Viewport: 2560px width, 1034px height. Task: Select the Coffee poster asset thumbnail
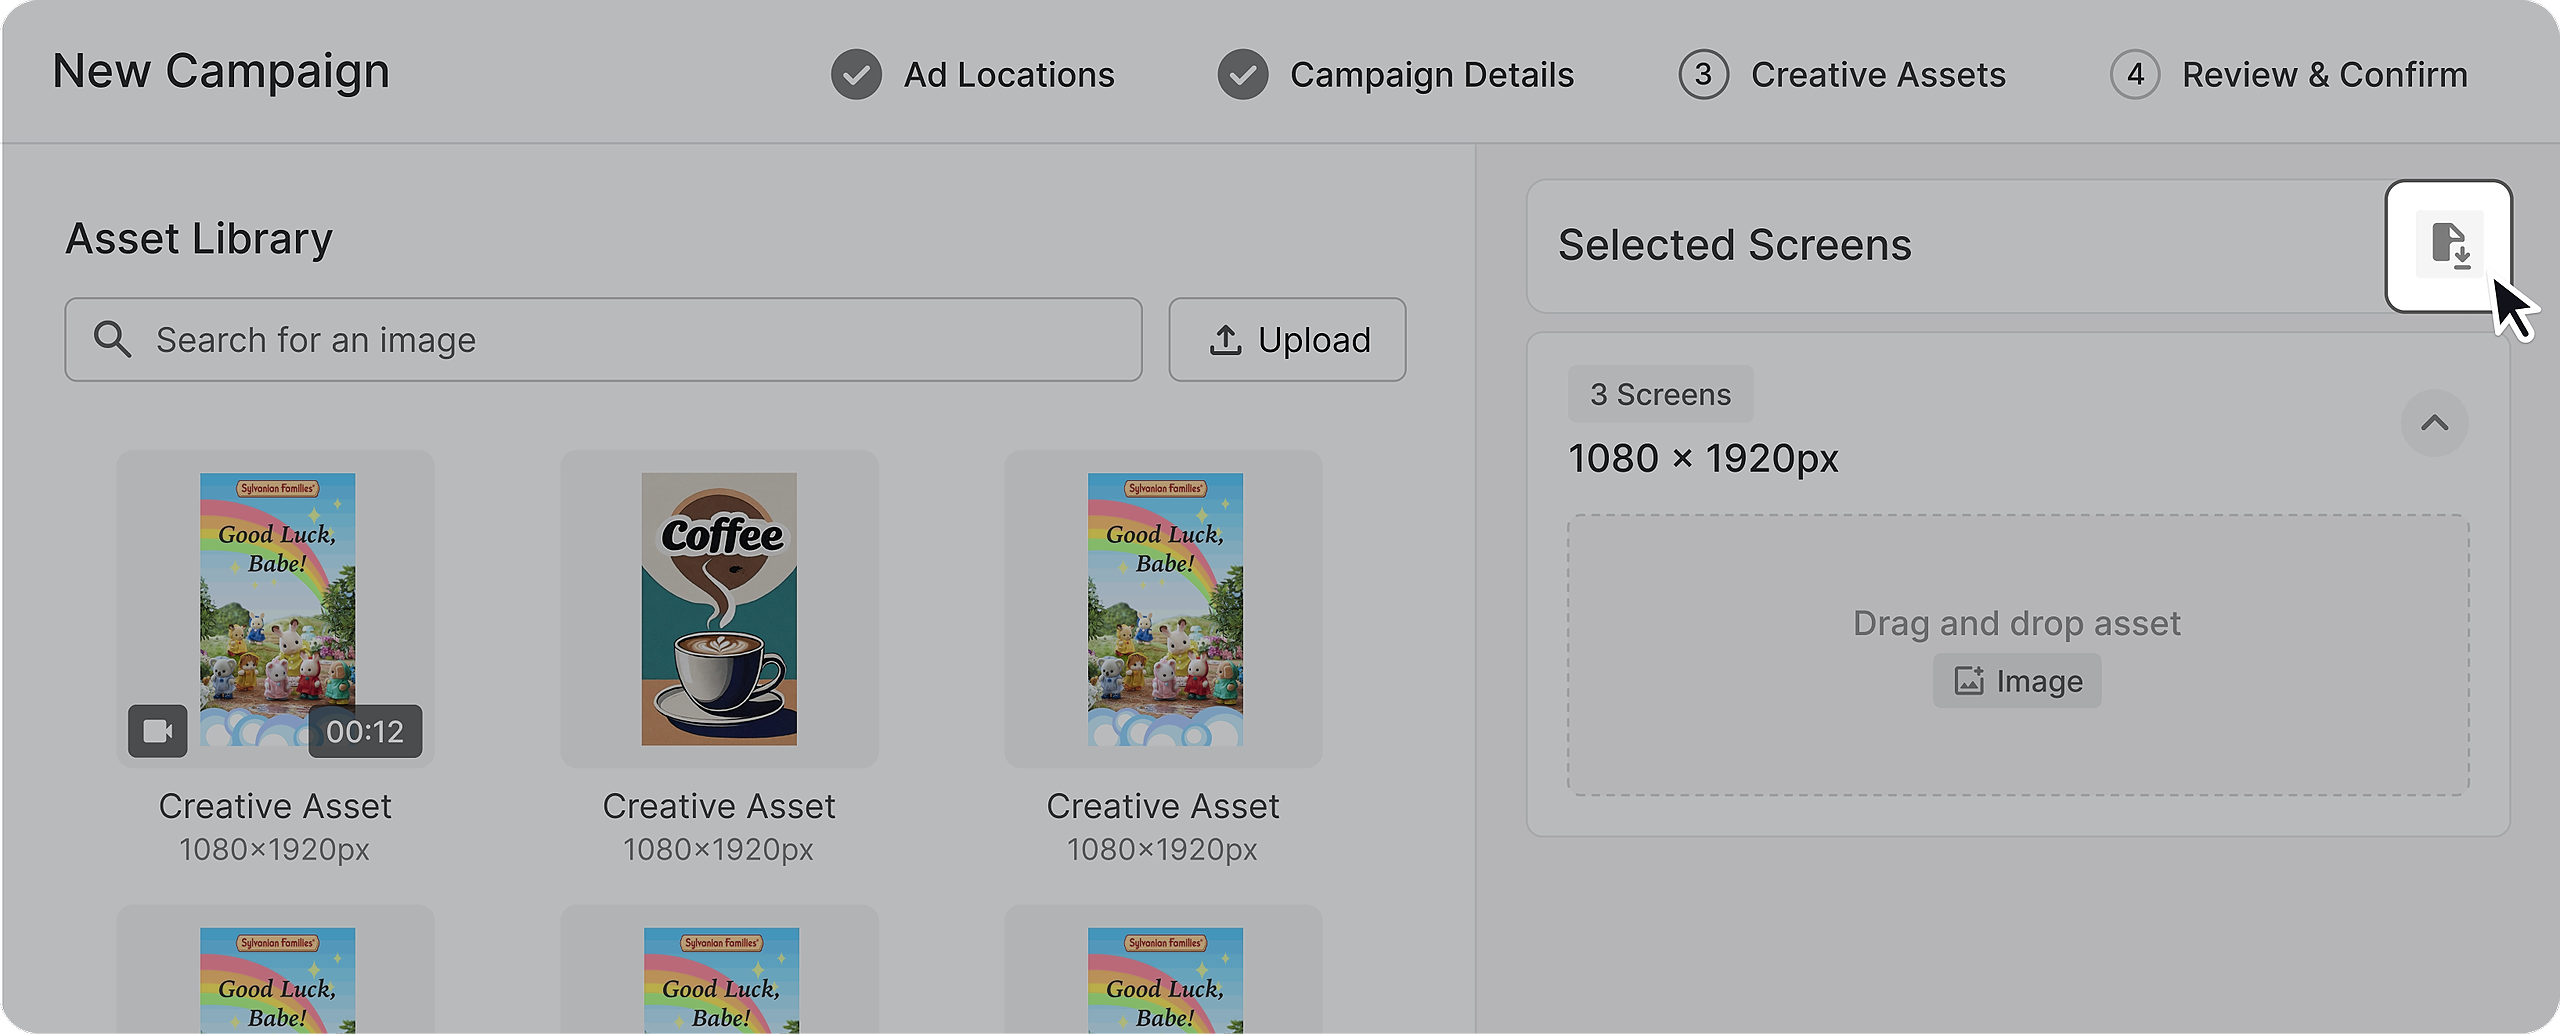[x=719, y=609]
